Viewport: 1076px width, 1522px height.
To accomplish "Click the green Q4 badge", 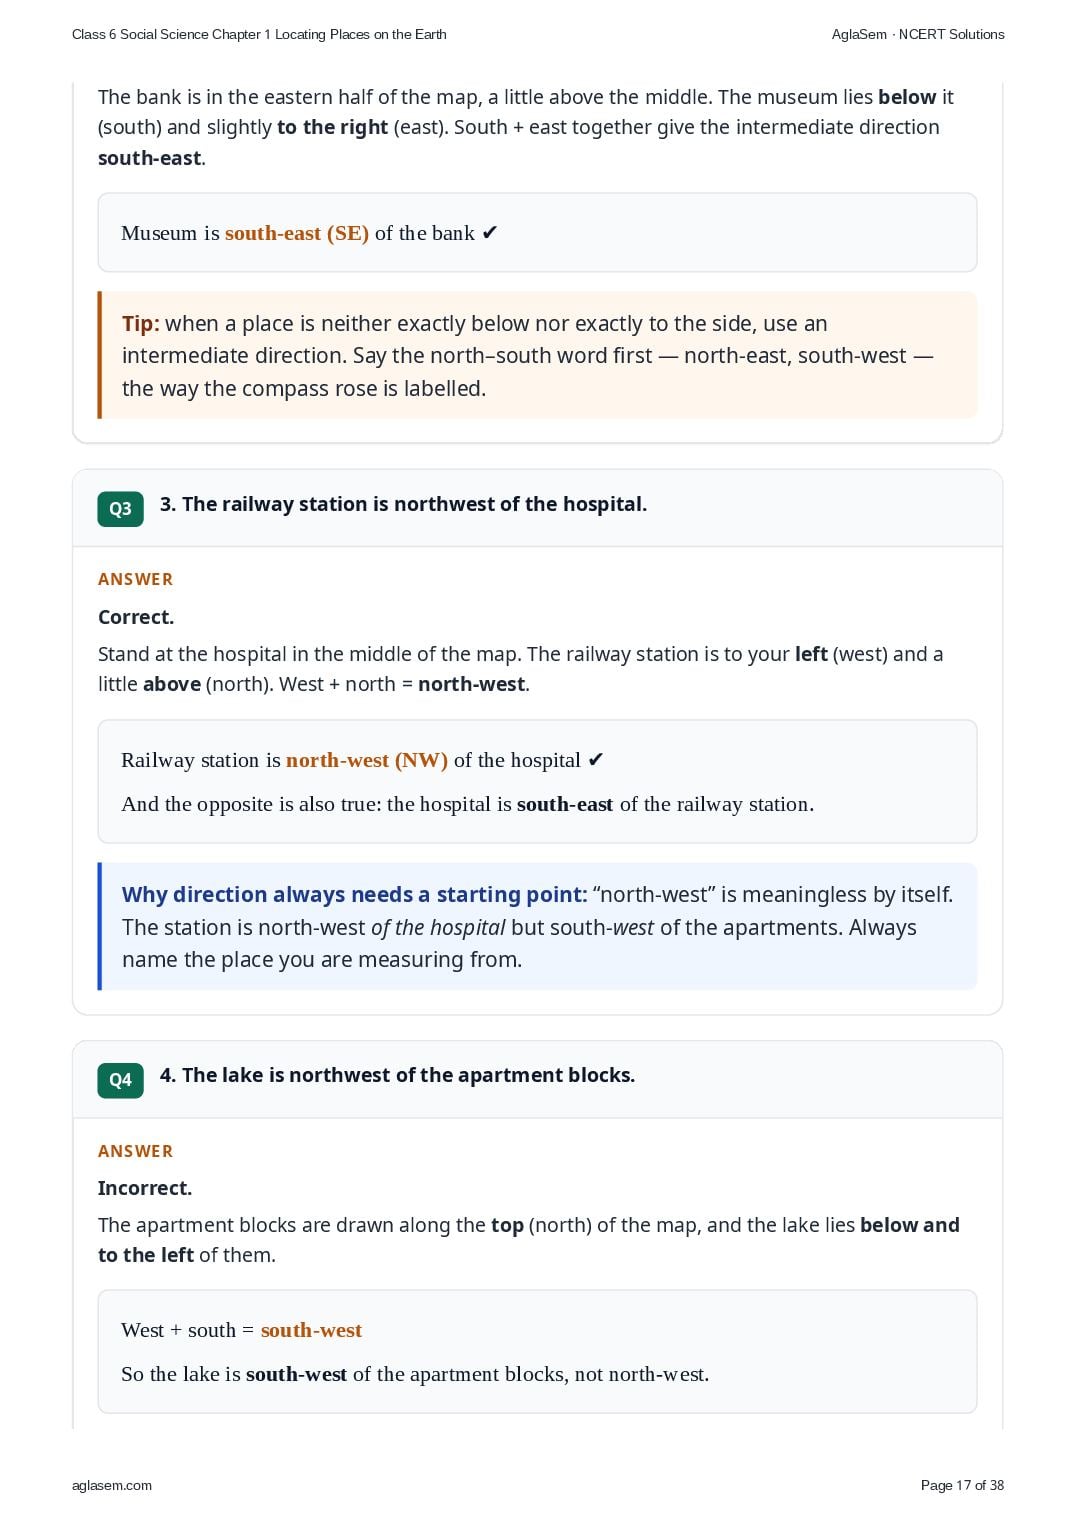I will (120, 1080).
